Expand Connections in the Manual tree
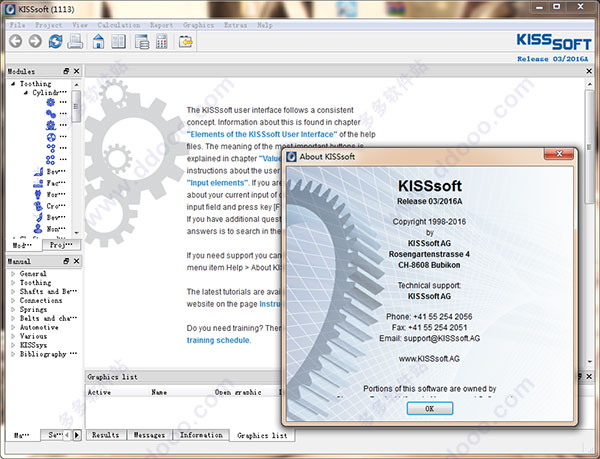600x459 pixels. click(13, 301)
